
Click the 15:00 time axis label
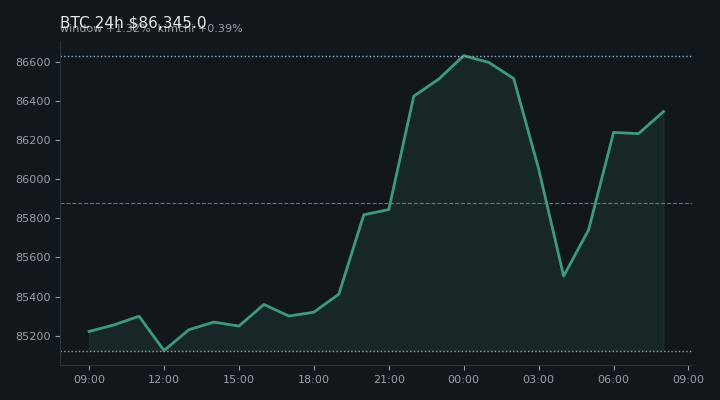tap(239, 379)
